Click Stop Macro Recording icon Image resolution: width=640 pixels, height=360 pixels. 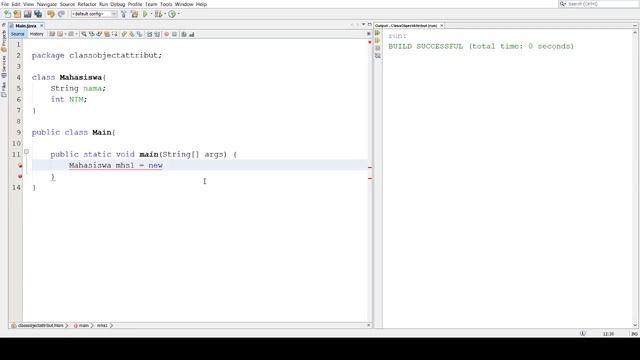[x=174, y=34]
